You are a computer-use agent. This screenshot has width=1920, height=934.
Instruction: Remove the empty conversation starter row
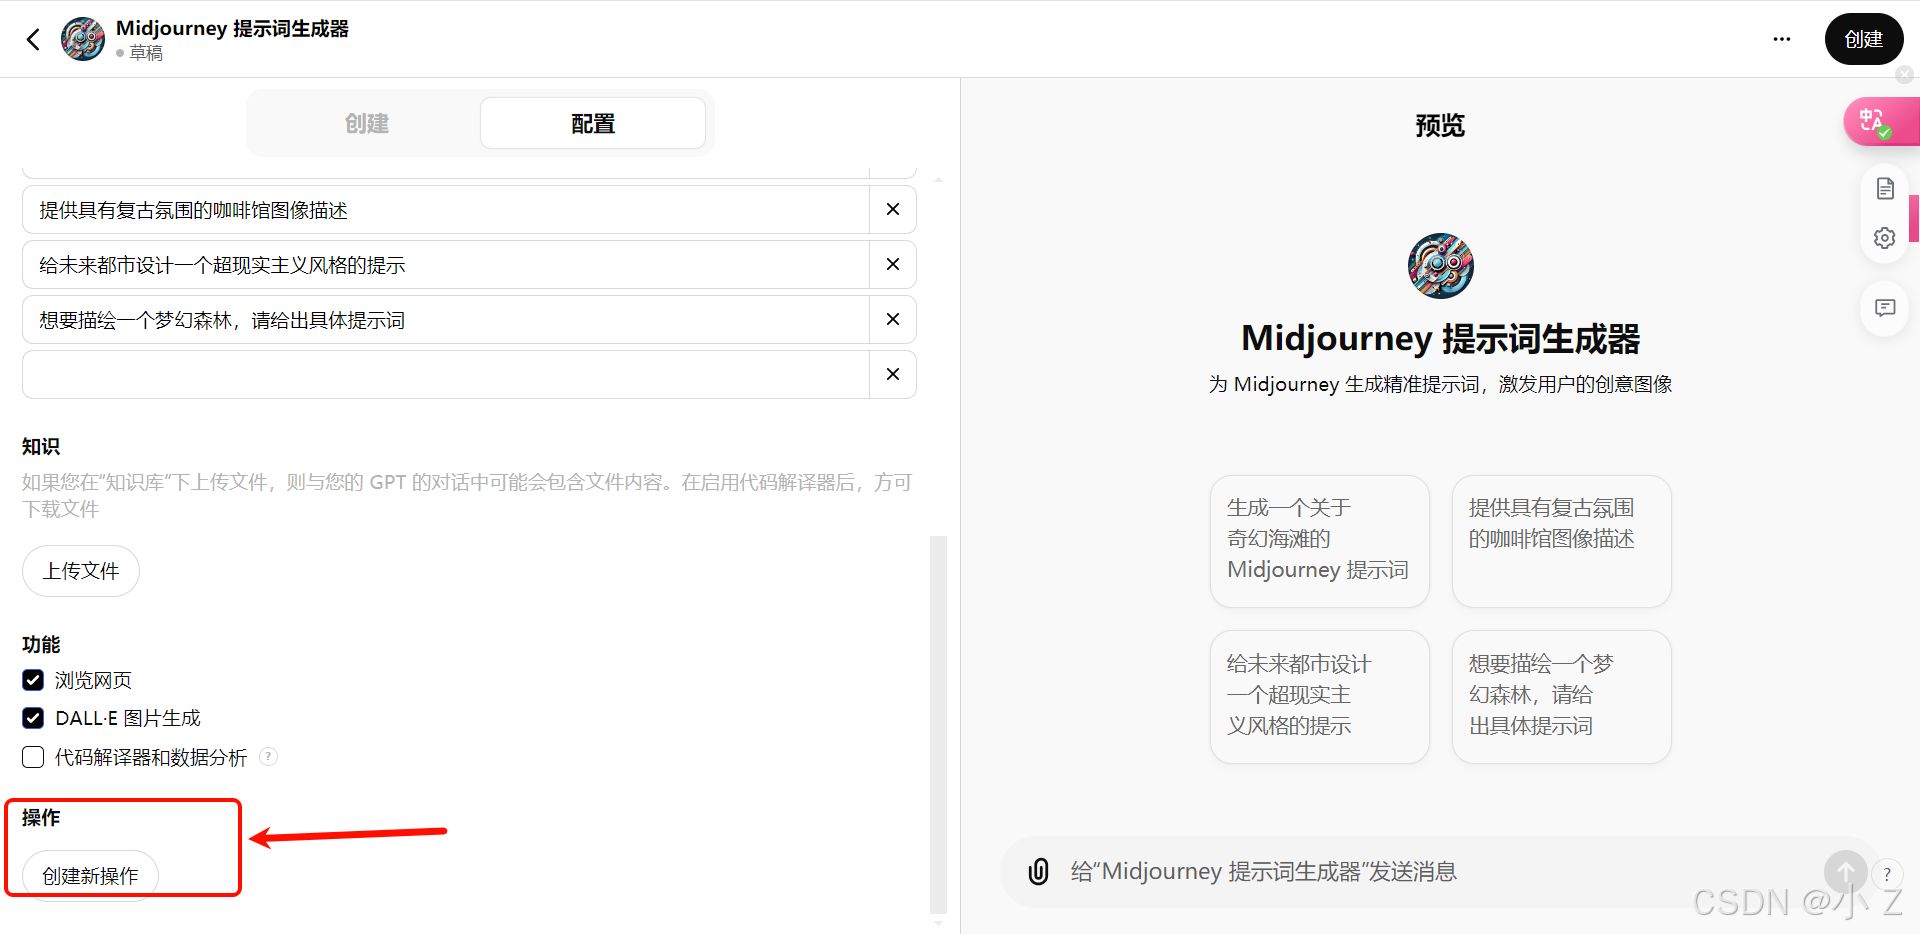893,374
